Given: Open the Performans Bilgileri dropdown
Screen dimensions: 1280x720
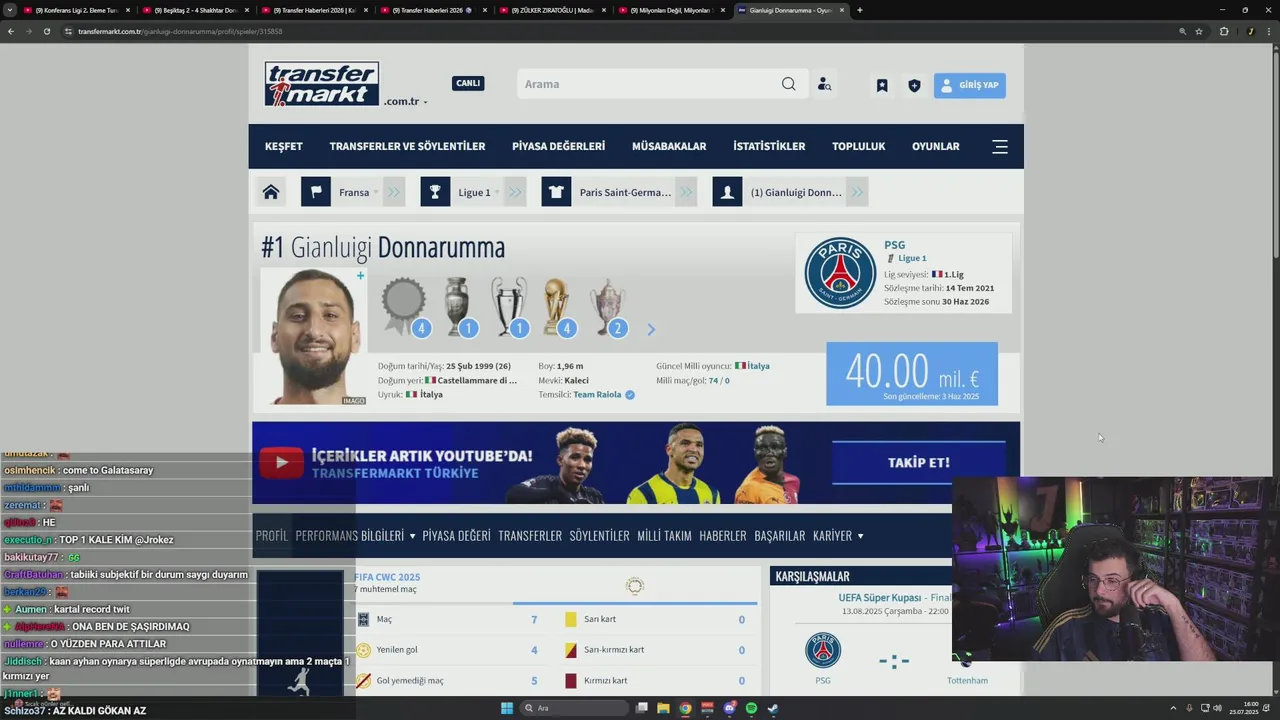Looking at the screenshot, I should tap(355, 536).
